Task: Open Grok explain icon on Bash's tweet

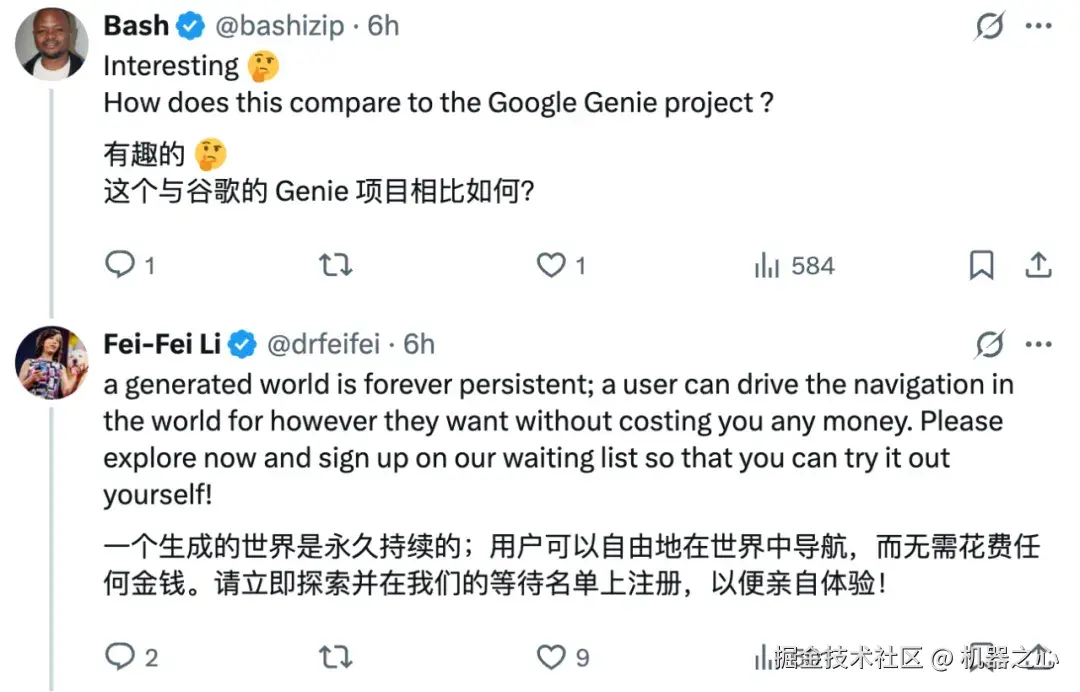Action: [990, 26]
